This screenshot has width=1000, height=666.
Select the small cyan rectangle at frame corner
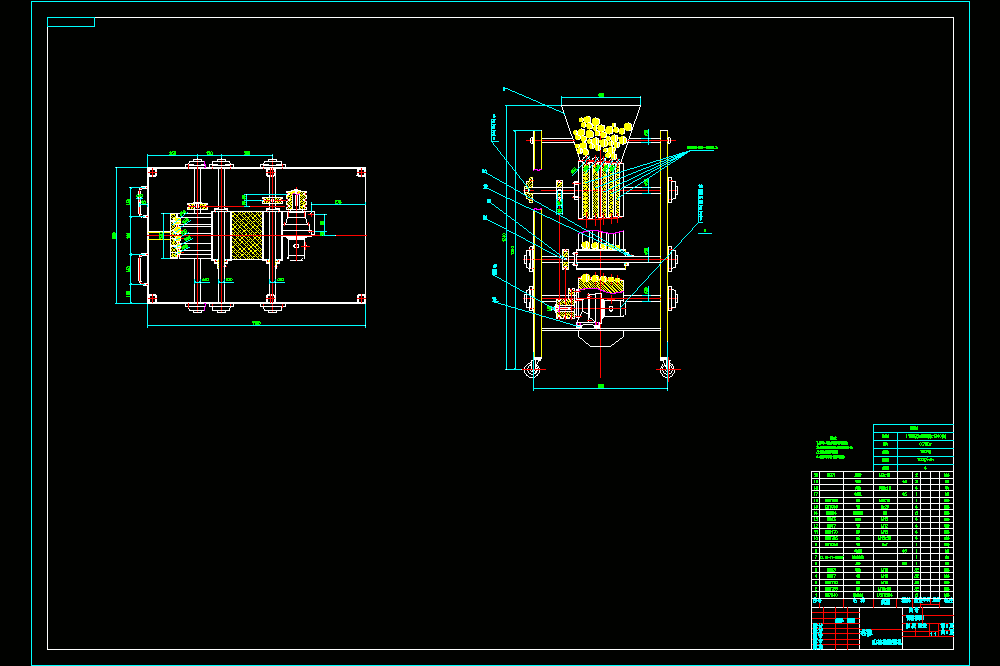71,22
